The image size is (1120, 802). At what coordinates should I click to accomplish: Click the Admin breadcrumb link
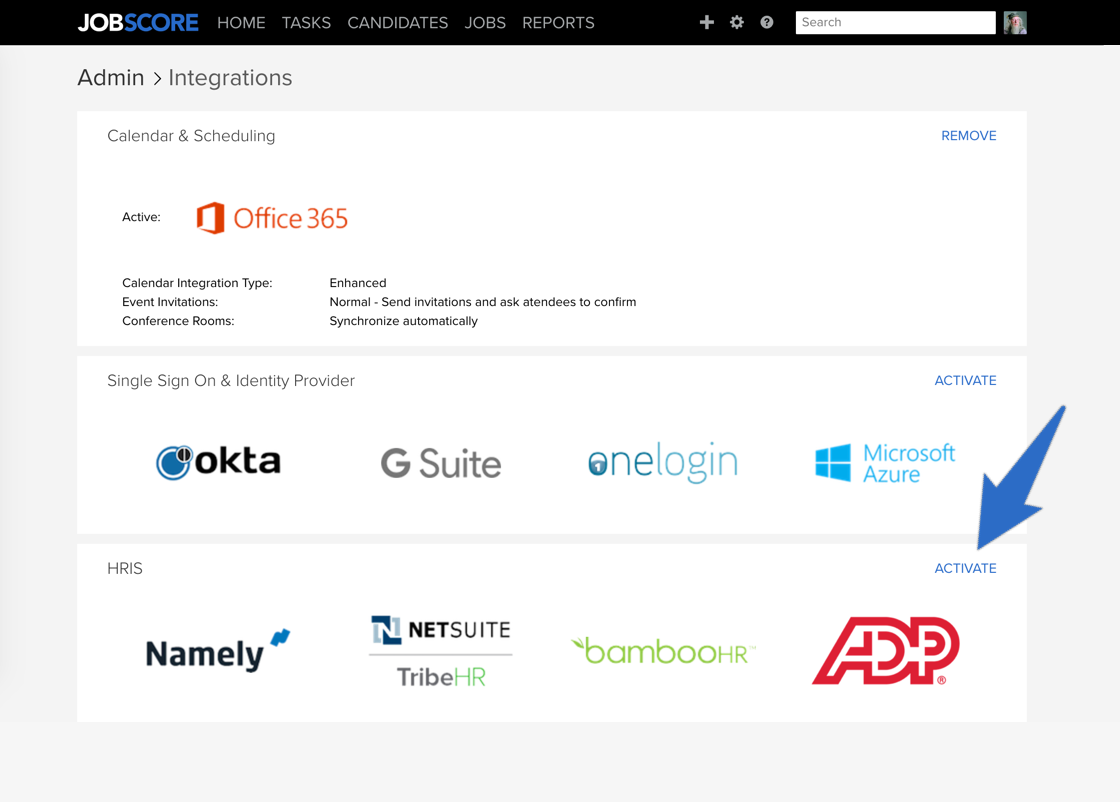pyautogui.click(x=111, y=77)
